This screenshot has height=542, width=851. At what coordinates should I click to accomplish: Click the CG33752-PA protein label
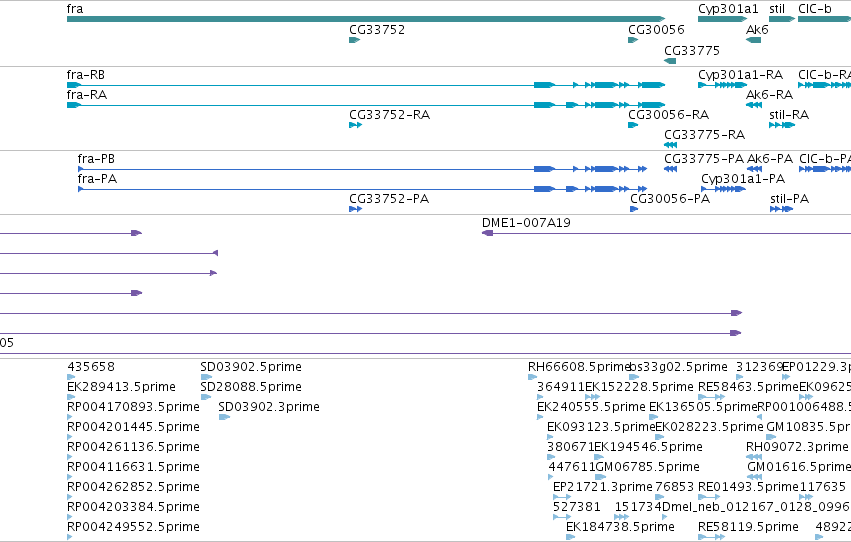(x=389, y=199)
